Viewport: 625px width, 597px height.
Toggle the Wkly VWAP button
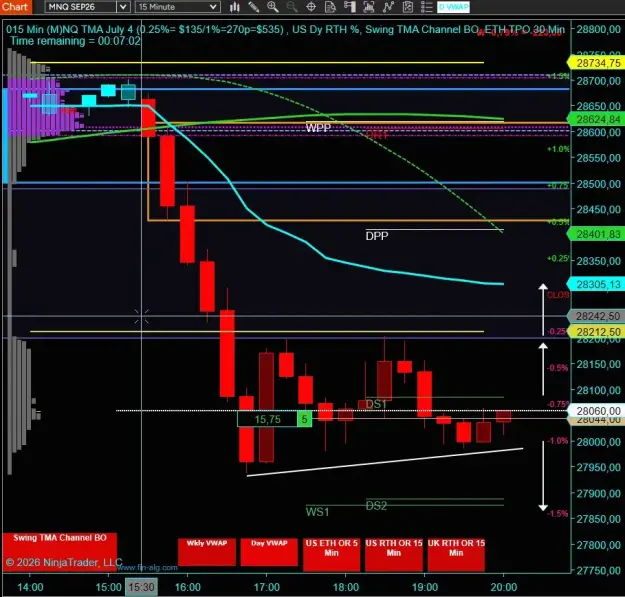207,552
